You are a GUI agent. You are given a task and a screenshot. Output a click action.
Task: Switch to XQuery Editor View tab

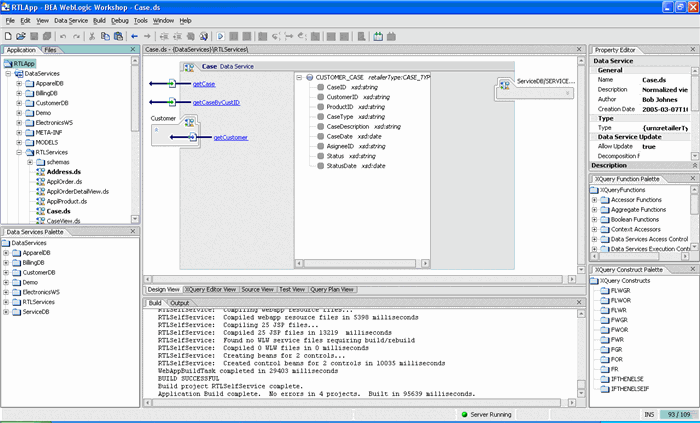pyautogui.click(x=210, y=290)
